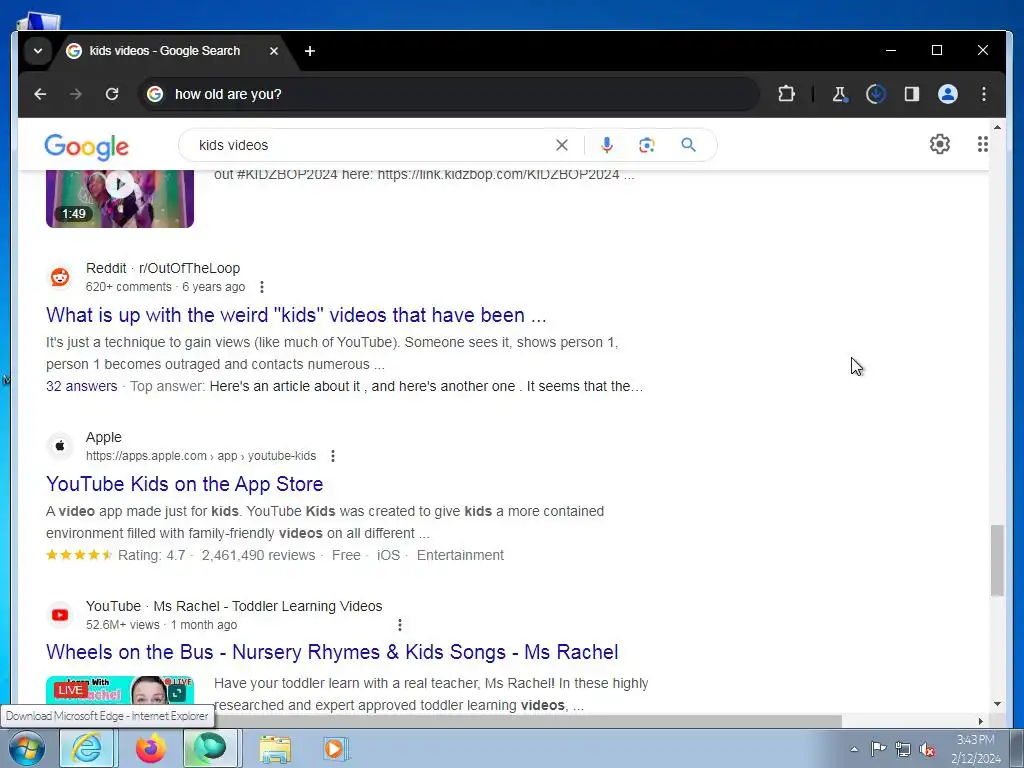Viewport: 1024px width, 768px height.
Task: Open the tab search dropdown
Action: tap(38, 51)
